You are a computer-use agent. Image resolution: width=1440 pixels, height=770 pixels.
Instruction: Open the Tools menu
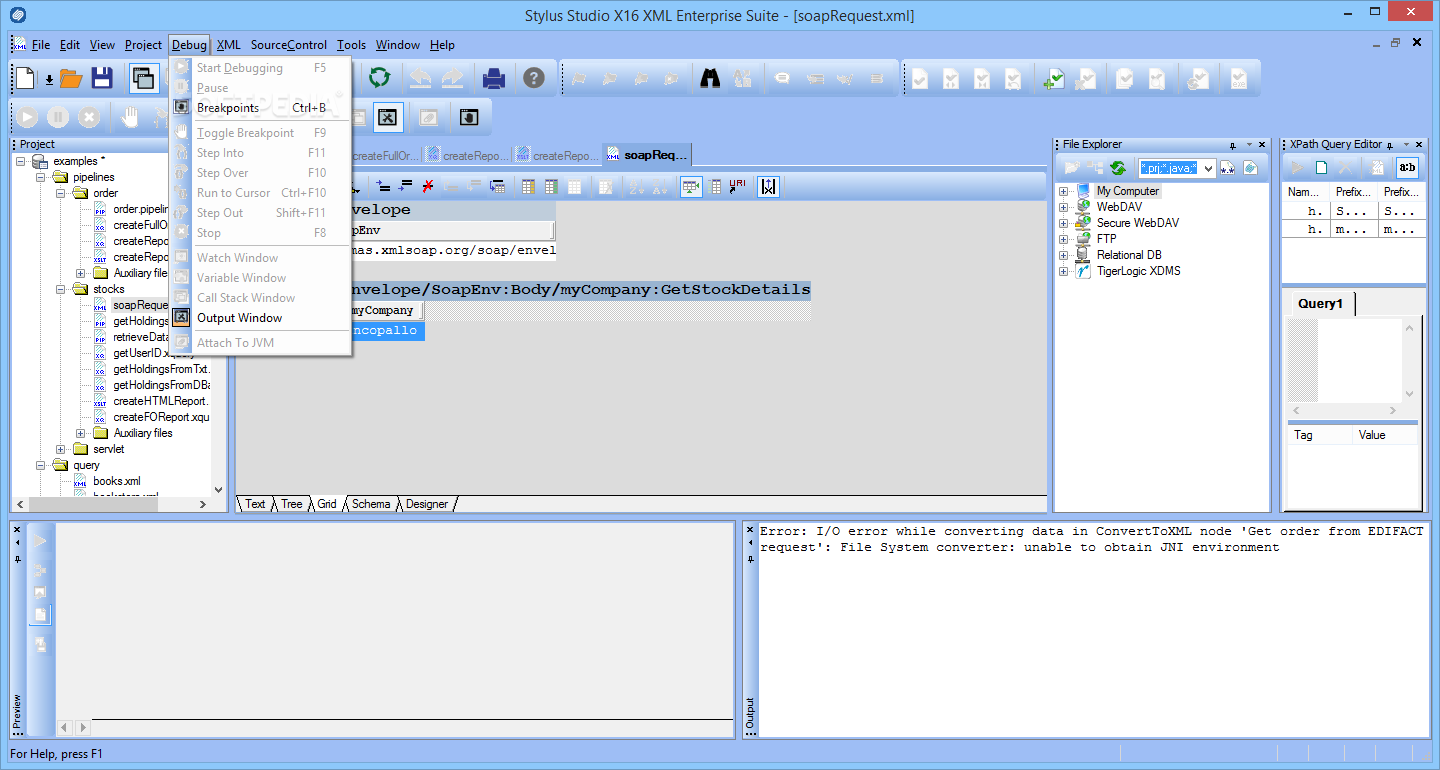[x=351, y=45]
